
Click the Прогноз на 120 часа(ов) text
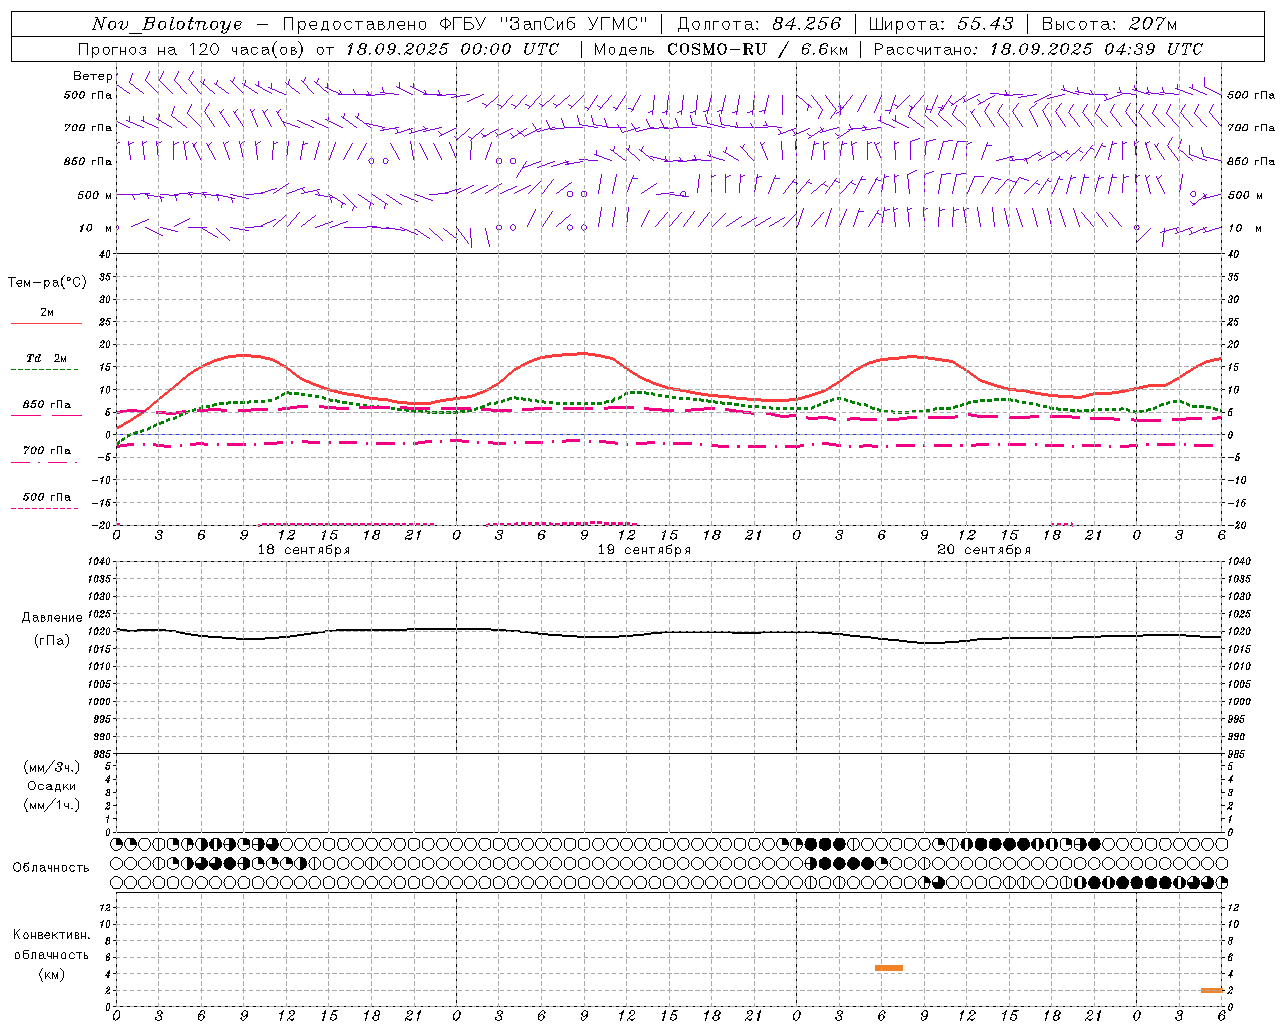click(x=192, y=49)
